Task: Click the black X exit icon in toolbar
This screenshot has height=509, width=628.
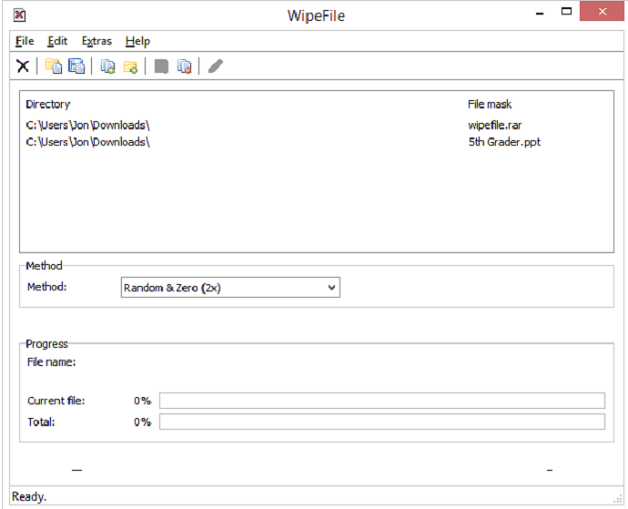Action: tap(23, 66)
